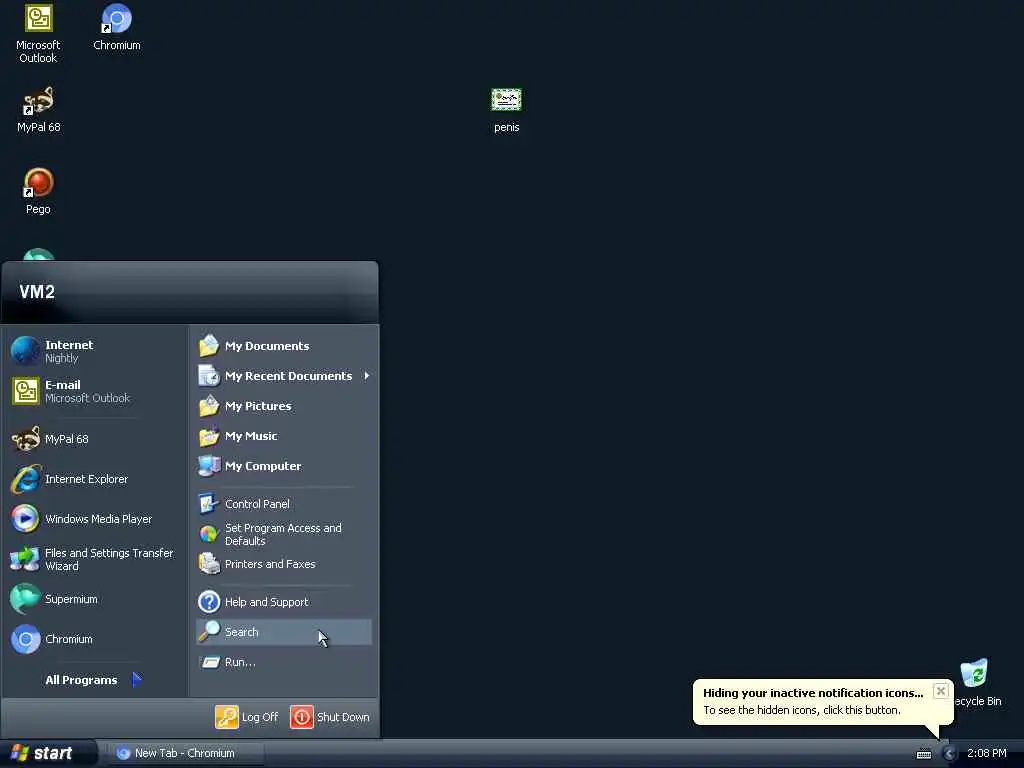Open Help and Support
This screenshot has width=1024, height=768.
point(283,602)
